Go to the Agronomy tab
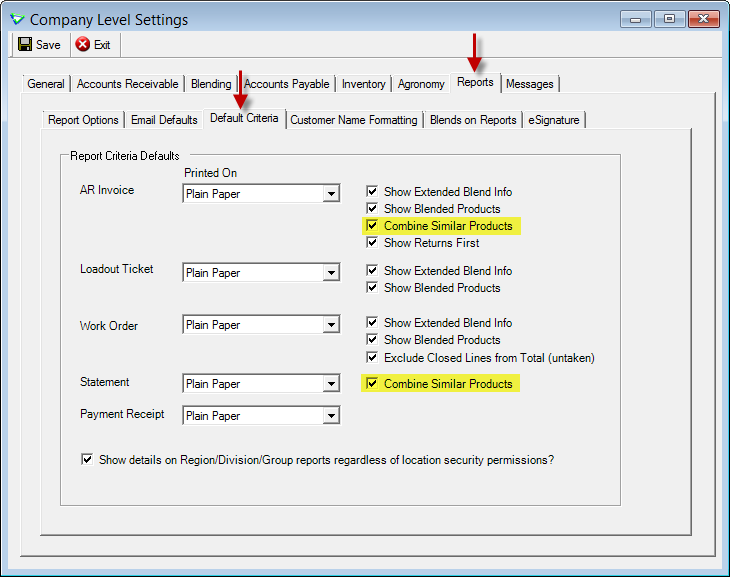This screenshot has height=577, width=730. [421, 84]
